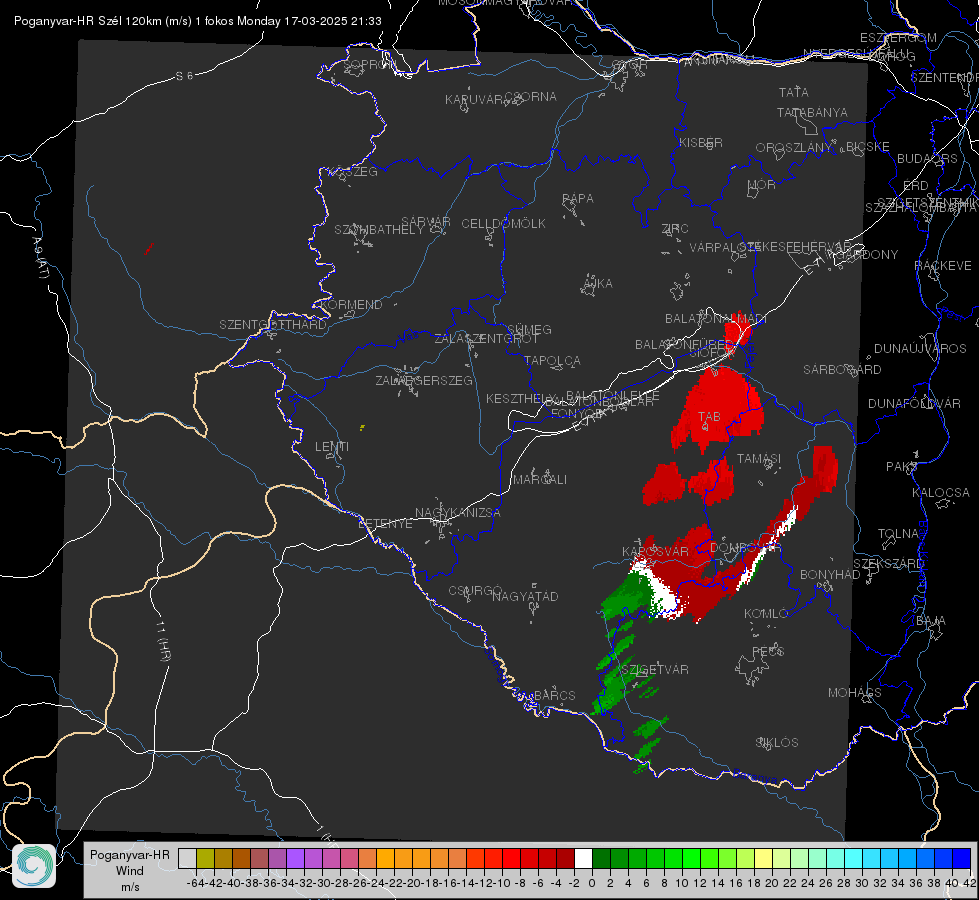979x900 pixels.
Task: Select the BARCS label near the border
Action: coord(555,695)
